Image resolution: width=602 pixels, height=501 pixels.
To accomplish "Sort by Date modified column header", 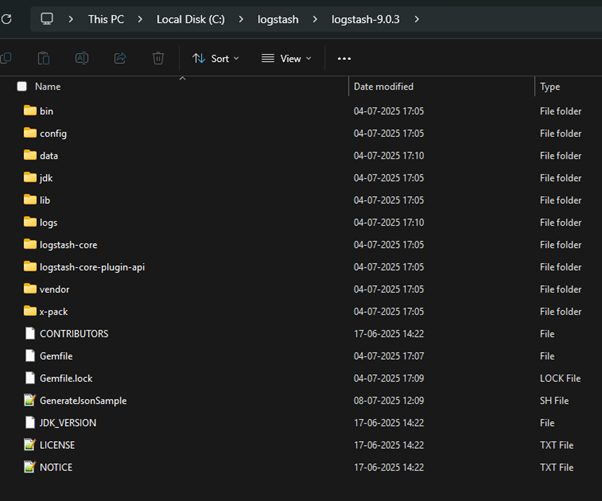I will (x=384, y=87).
